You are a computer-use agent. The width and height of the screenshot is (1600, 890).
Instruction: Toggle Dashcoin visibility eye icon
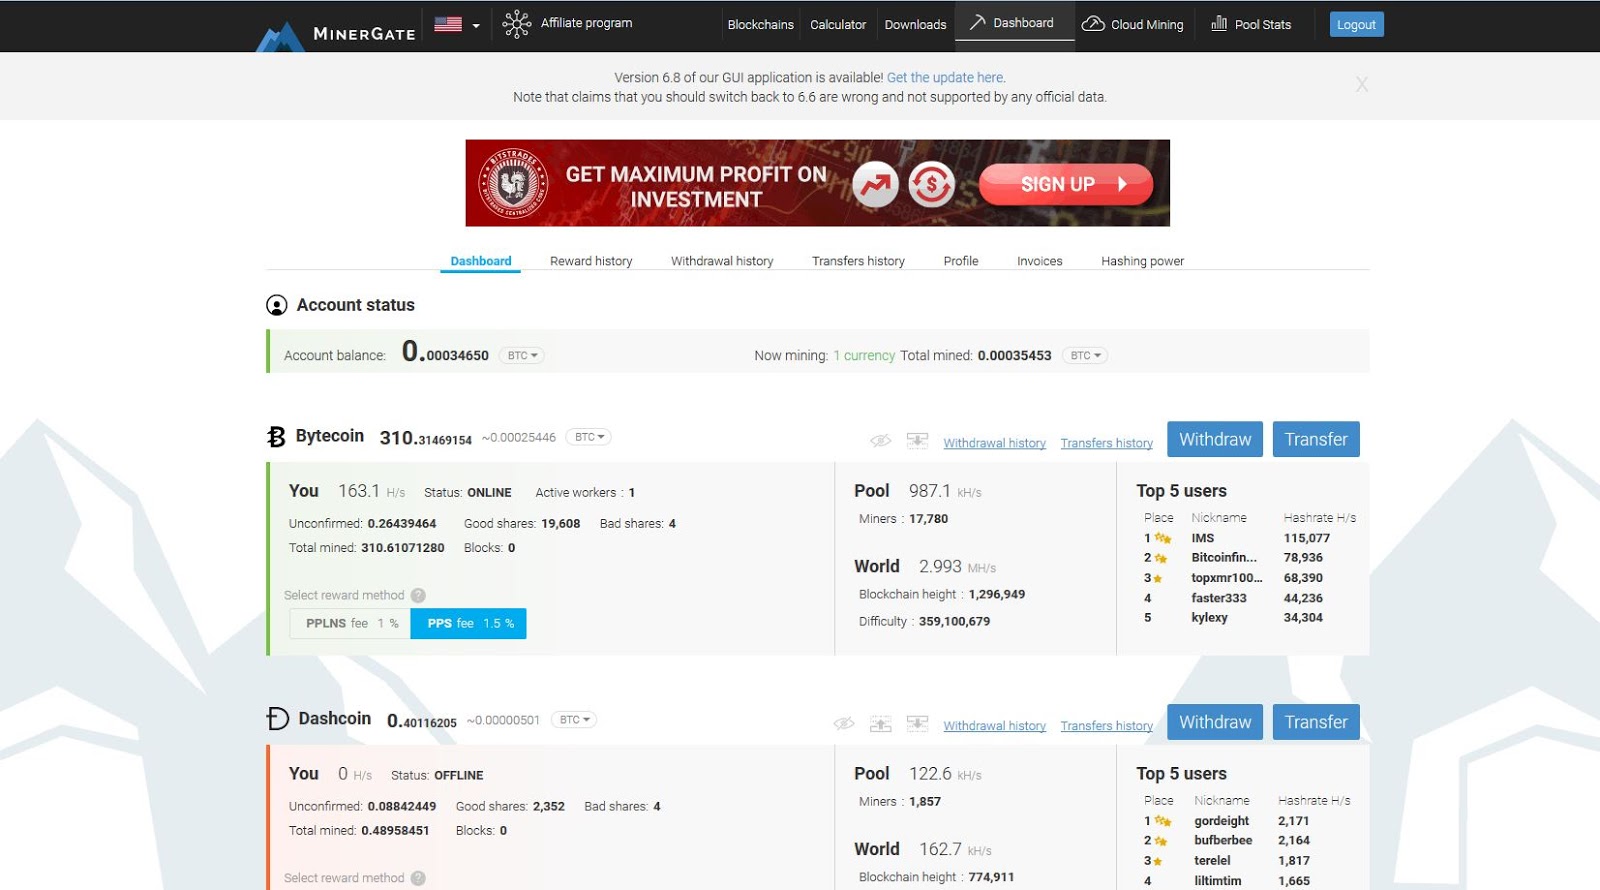click(x=844, y=724)
